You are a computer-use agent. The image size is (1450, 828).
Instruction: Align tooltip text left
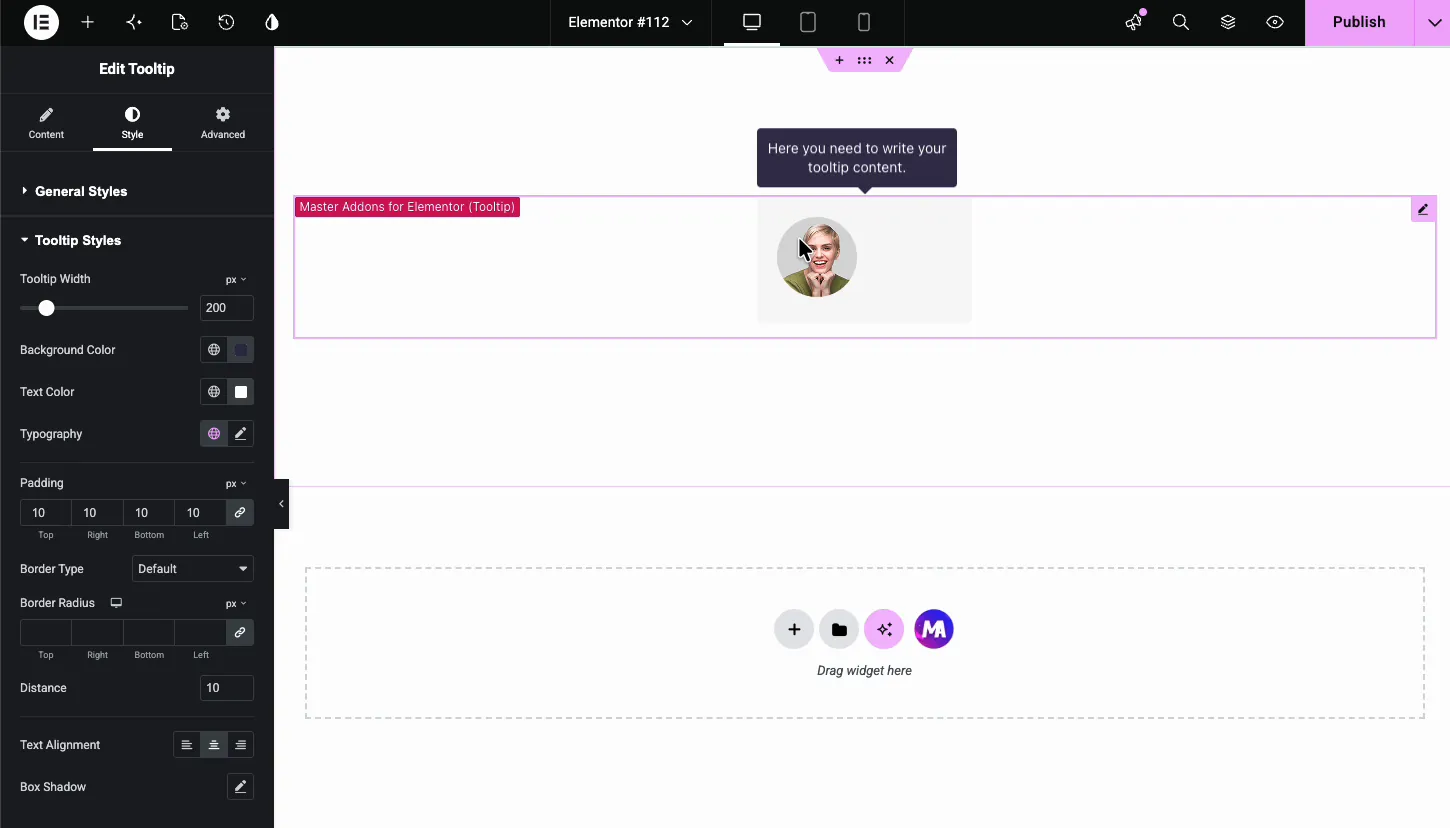(187, 745)
